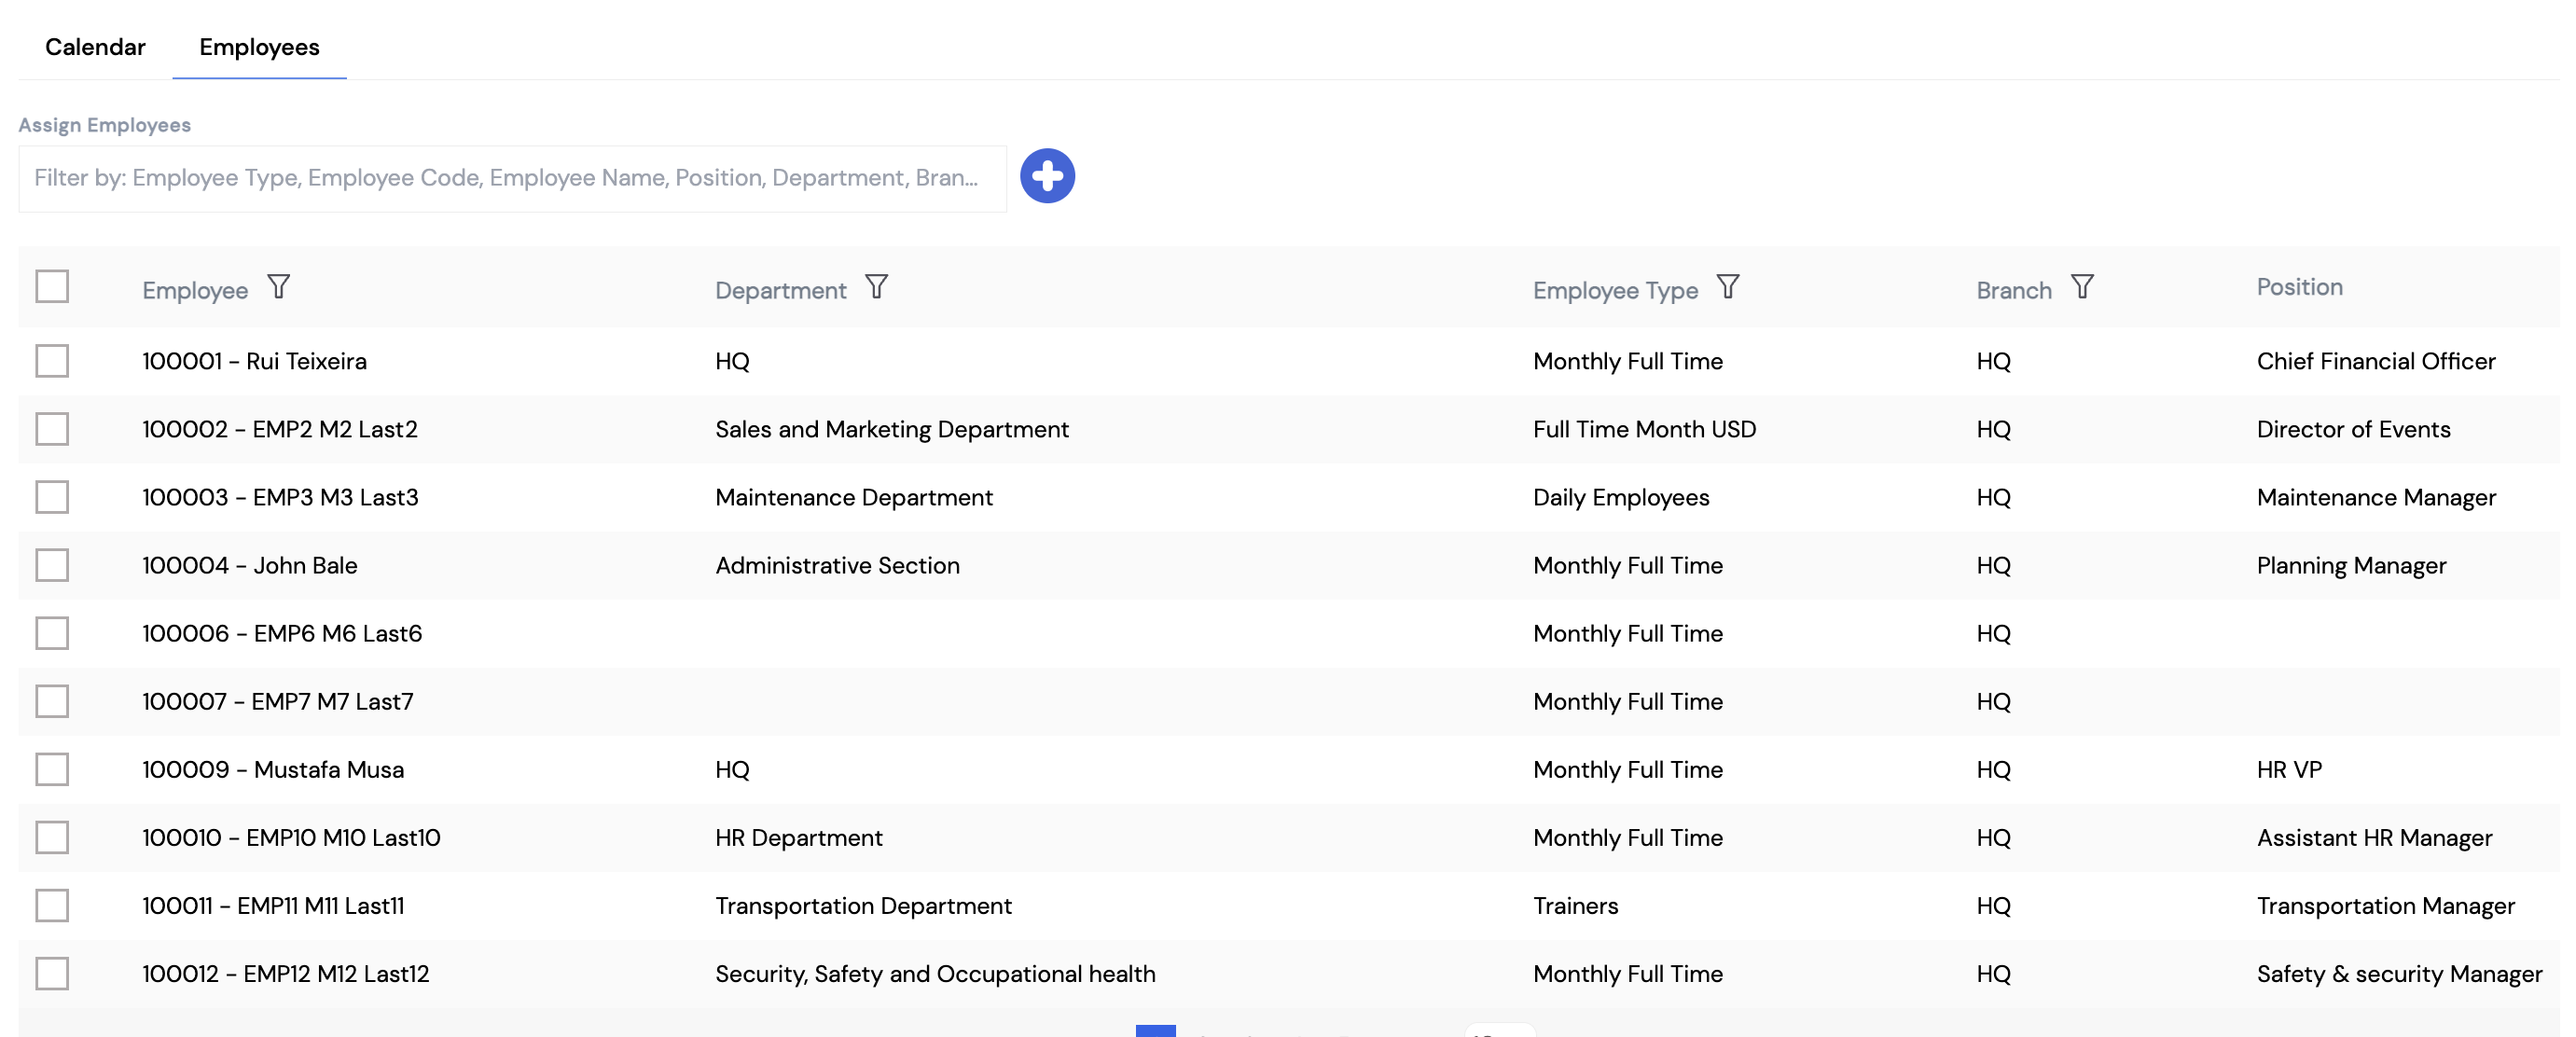Select checkbox for EMP7 M7 Last7
2576x1037 pixels.
coord(52,701)
